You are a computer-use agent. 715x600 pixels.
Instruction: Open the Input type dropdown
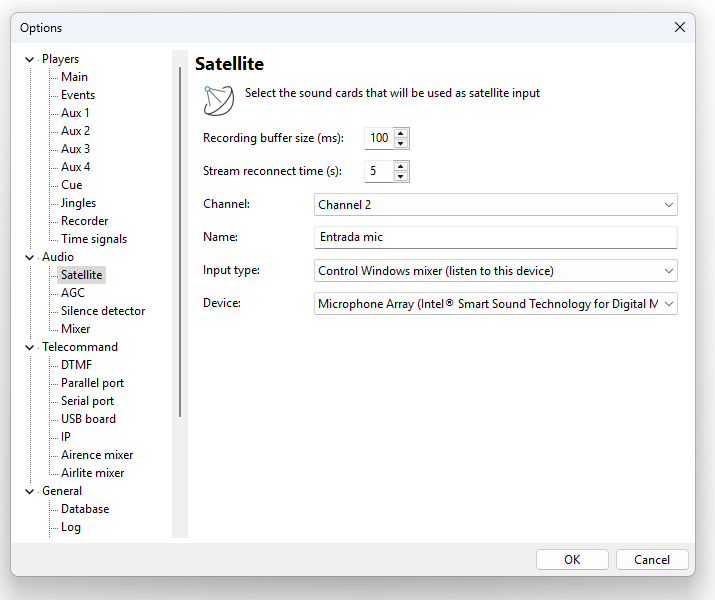[668, 271]
